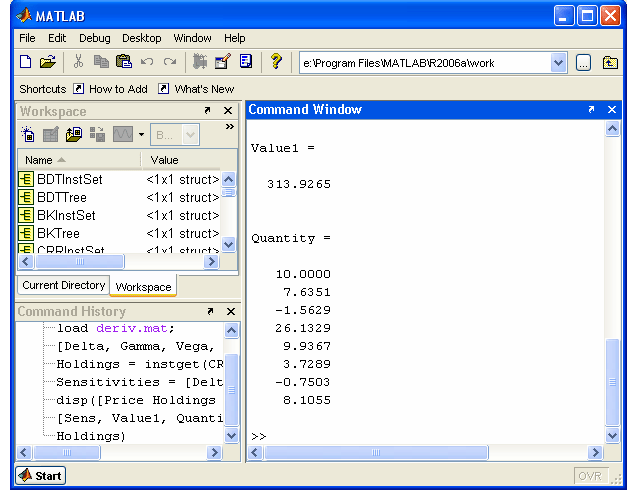631x493 pixels.
Task: Select 'disp([Price Holdings' history entry
Action: pos(136,400)
